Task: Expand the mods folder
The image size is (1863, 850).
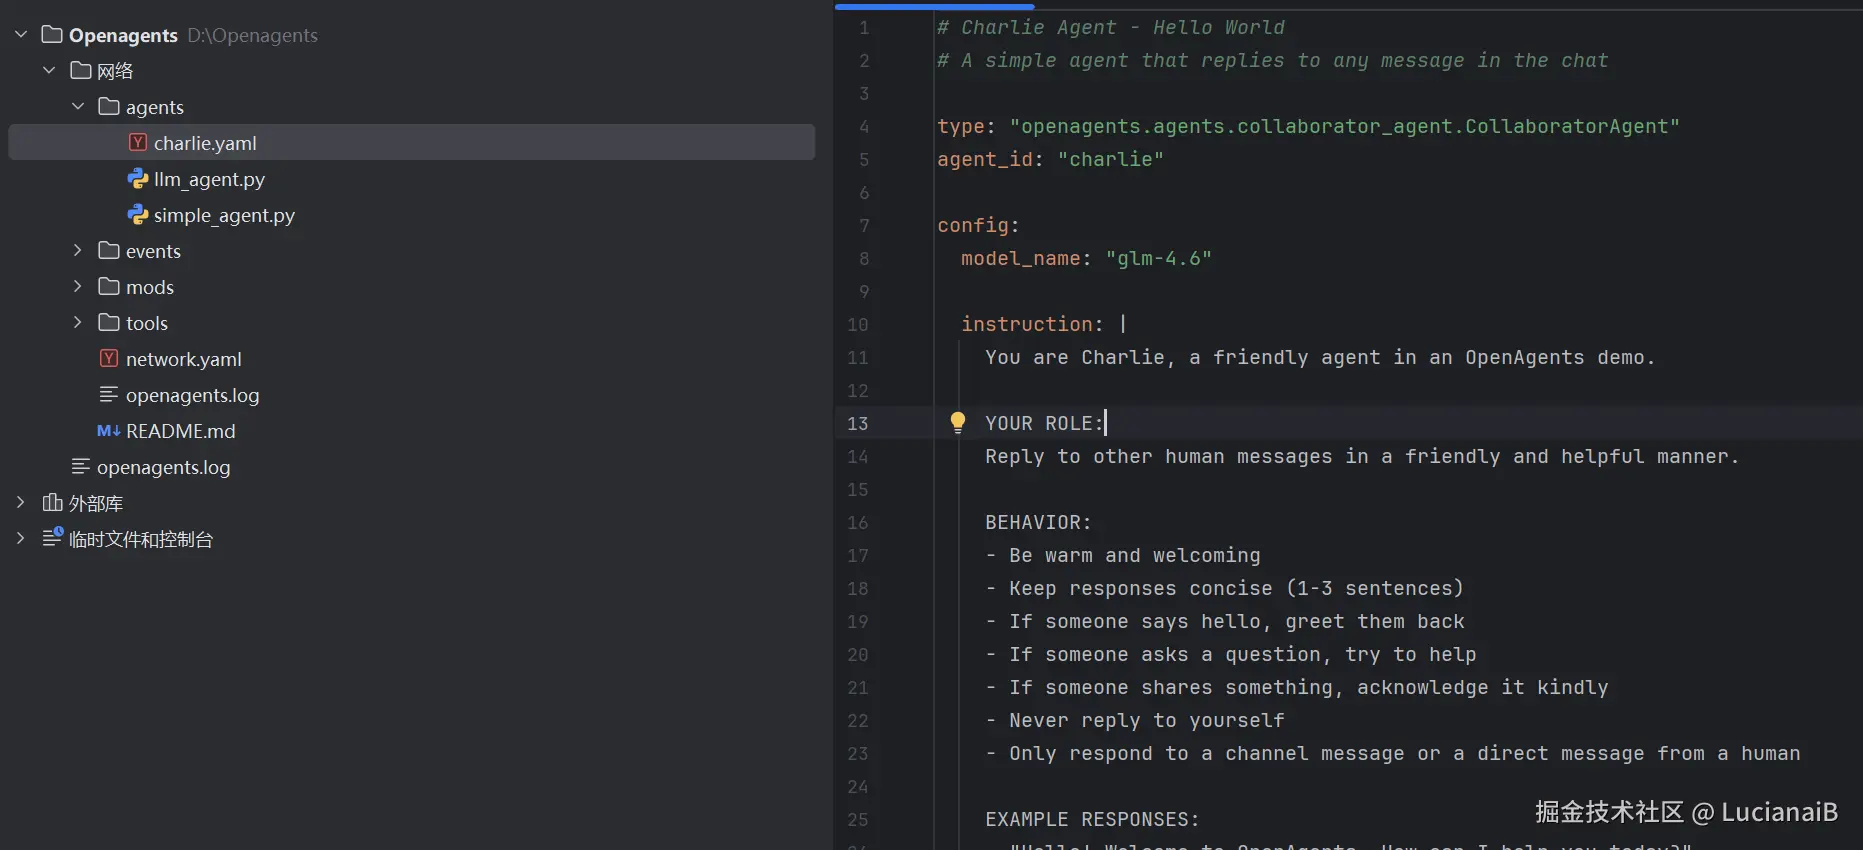Action: click(78, 287)
